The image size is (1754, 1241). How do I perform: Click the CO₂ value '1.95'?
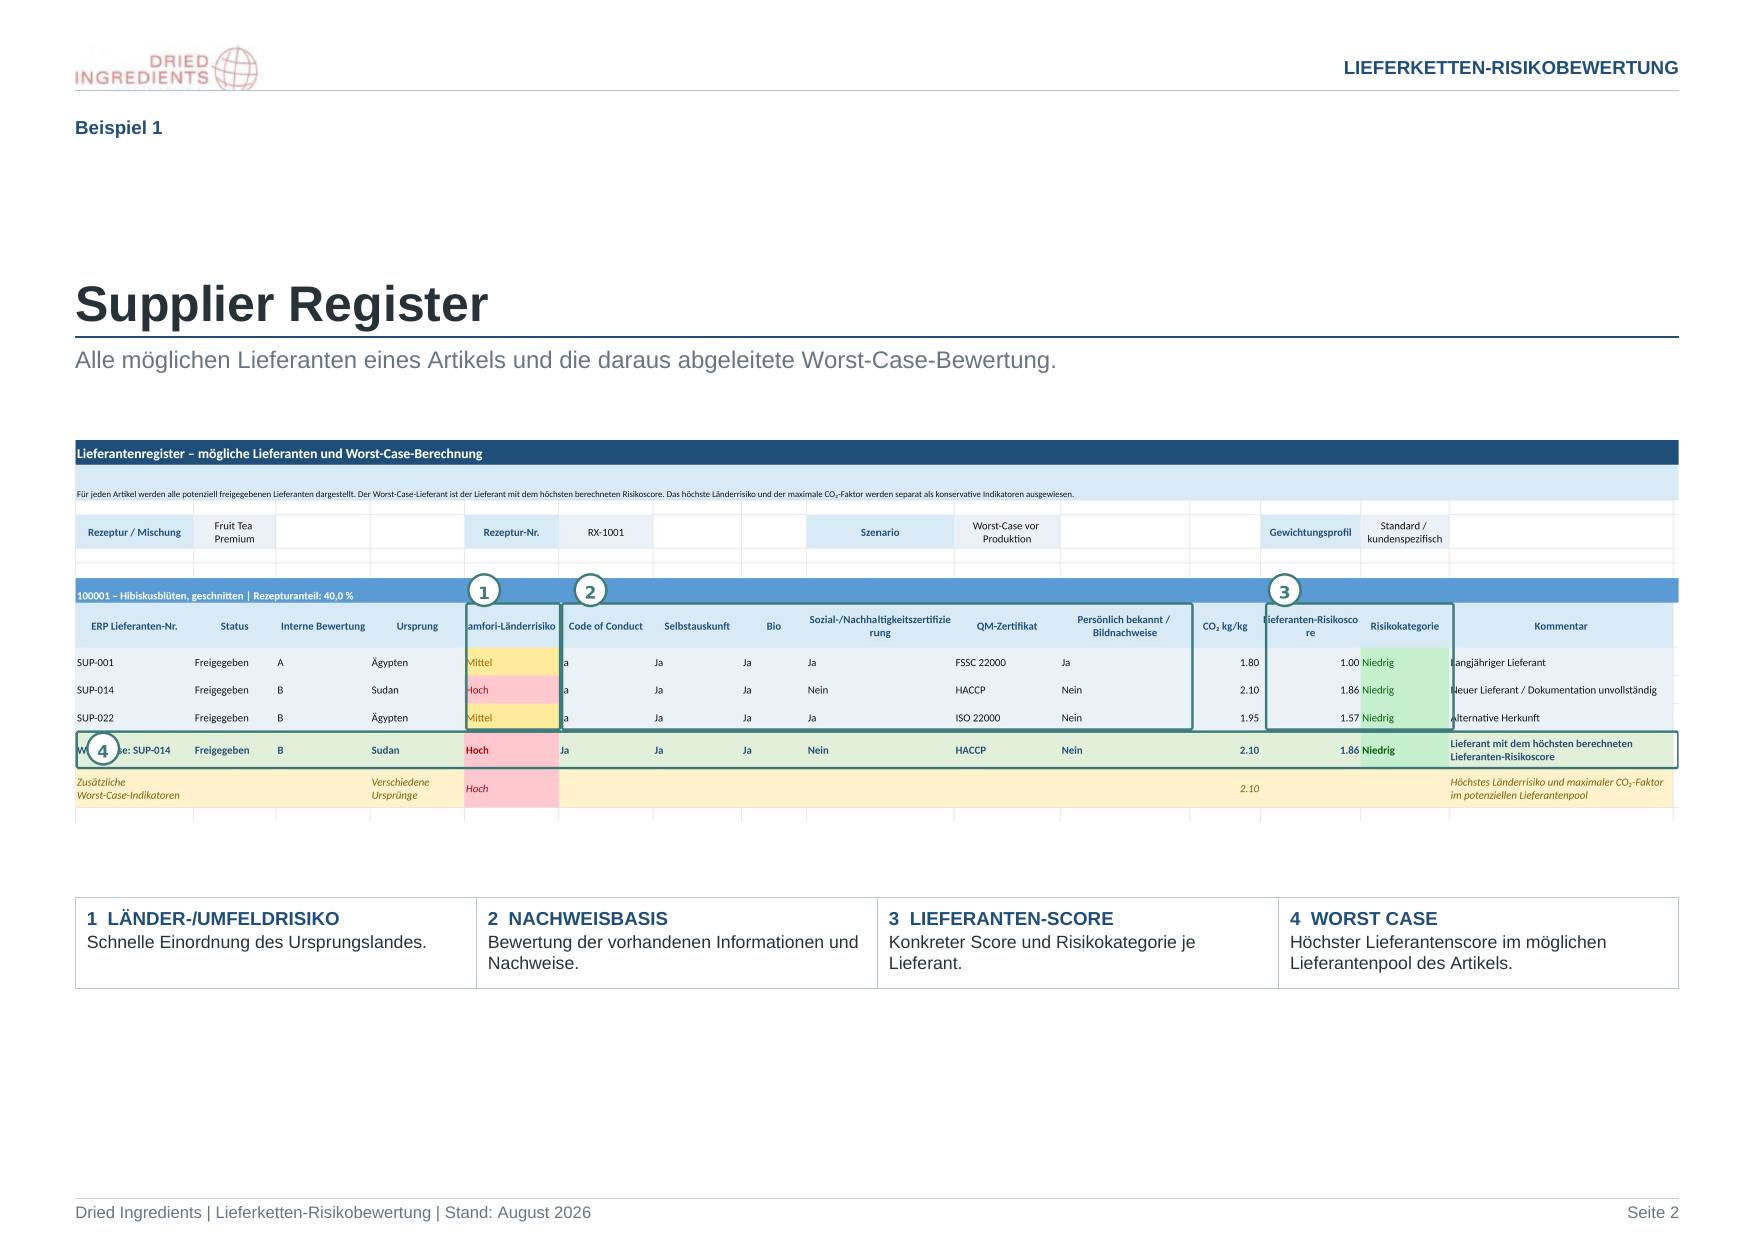click(1249, 718)
